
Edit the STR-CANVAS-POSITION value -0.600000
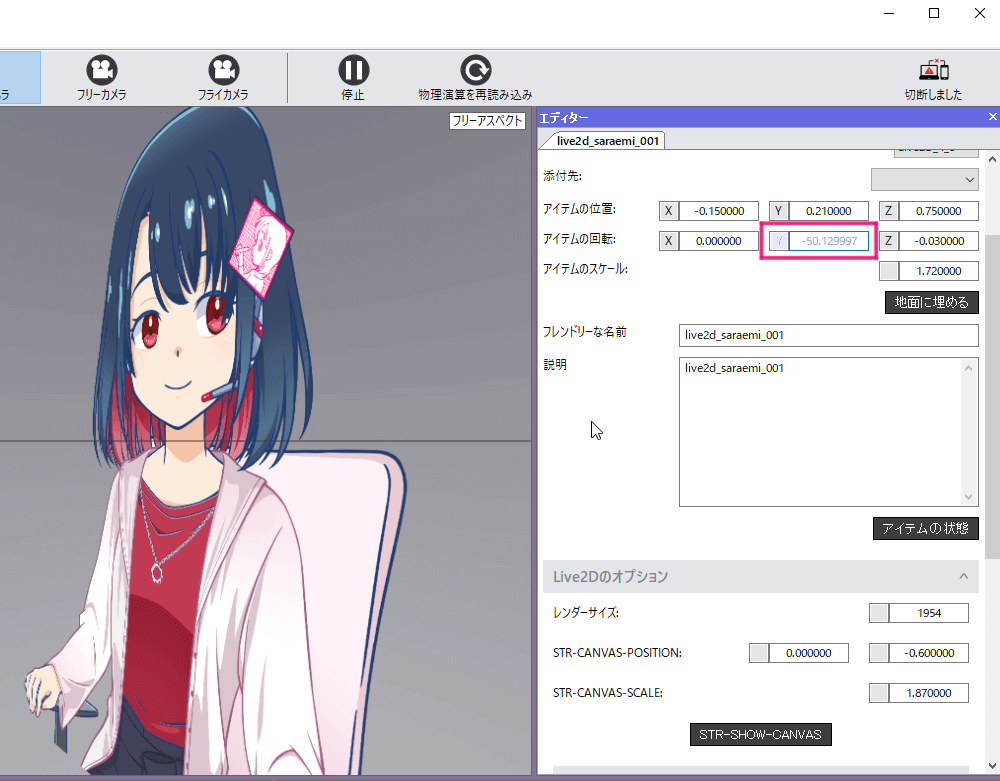(929, 653)
